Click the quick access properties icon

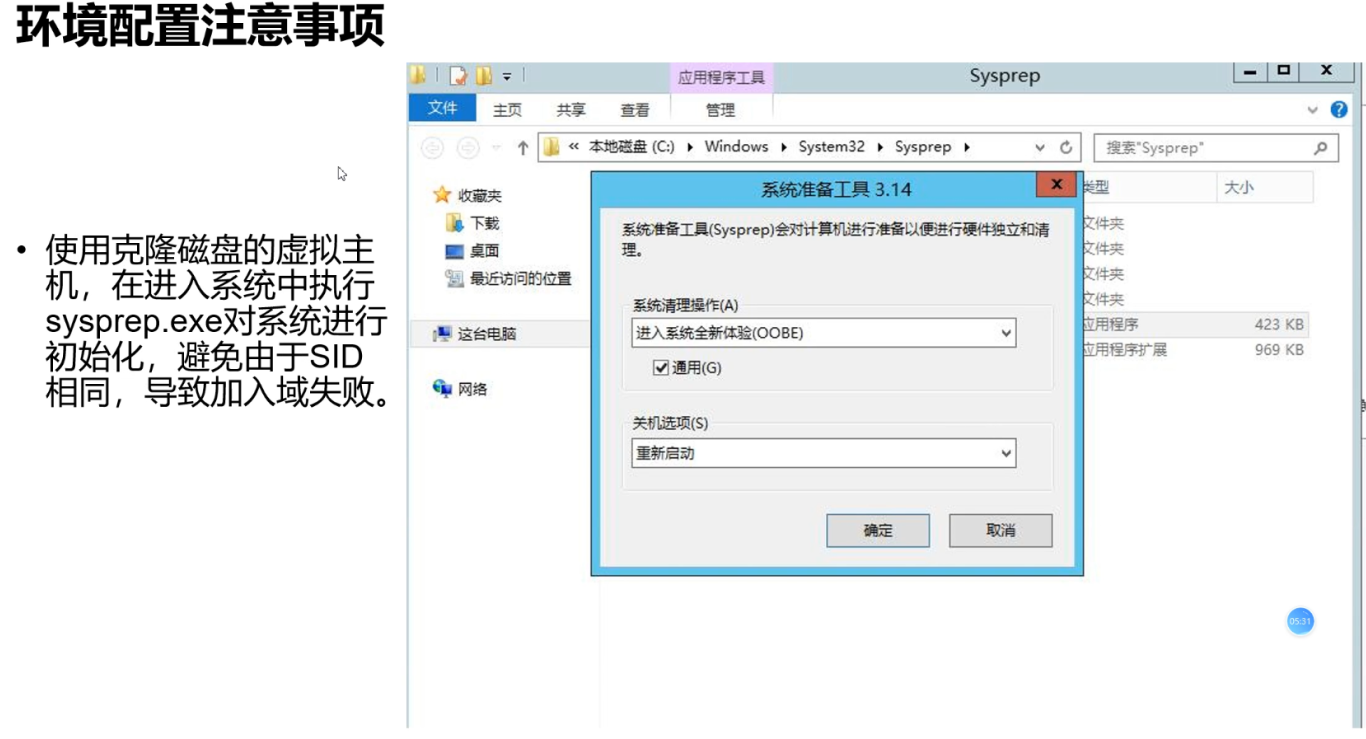[458, 76]
